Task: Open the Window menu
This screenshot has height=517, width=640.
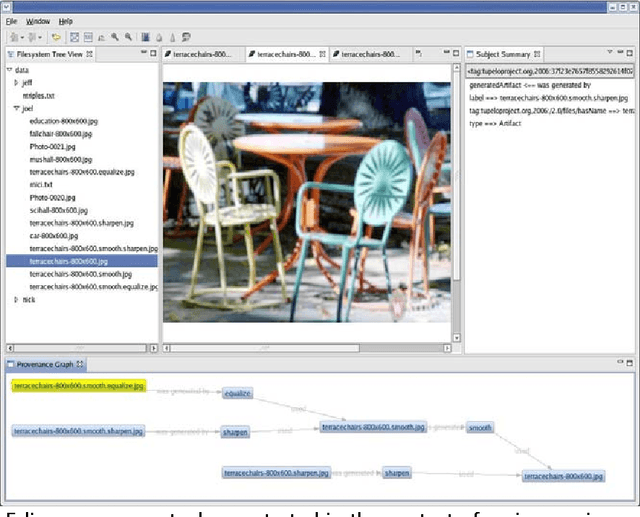Action: pyautogui.click(x=38, y=20)
